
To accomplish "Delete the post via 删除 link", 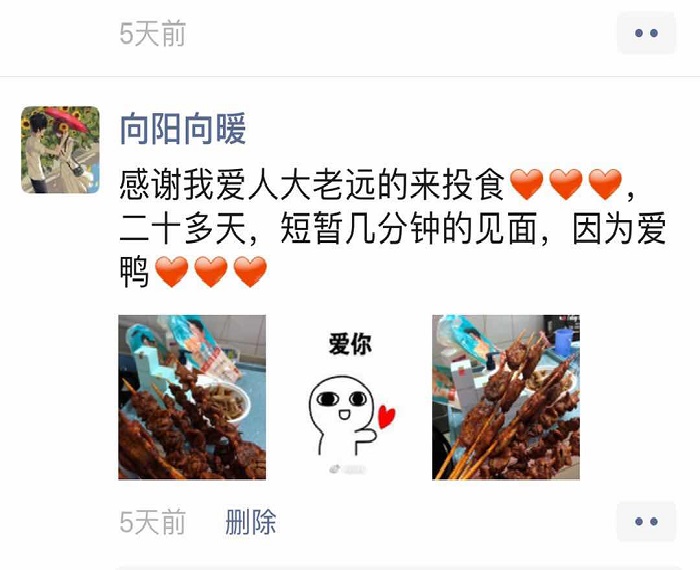I will click(250, 522).
